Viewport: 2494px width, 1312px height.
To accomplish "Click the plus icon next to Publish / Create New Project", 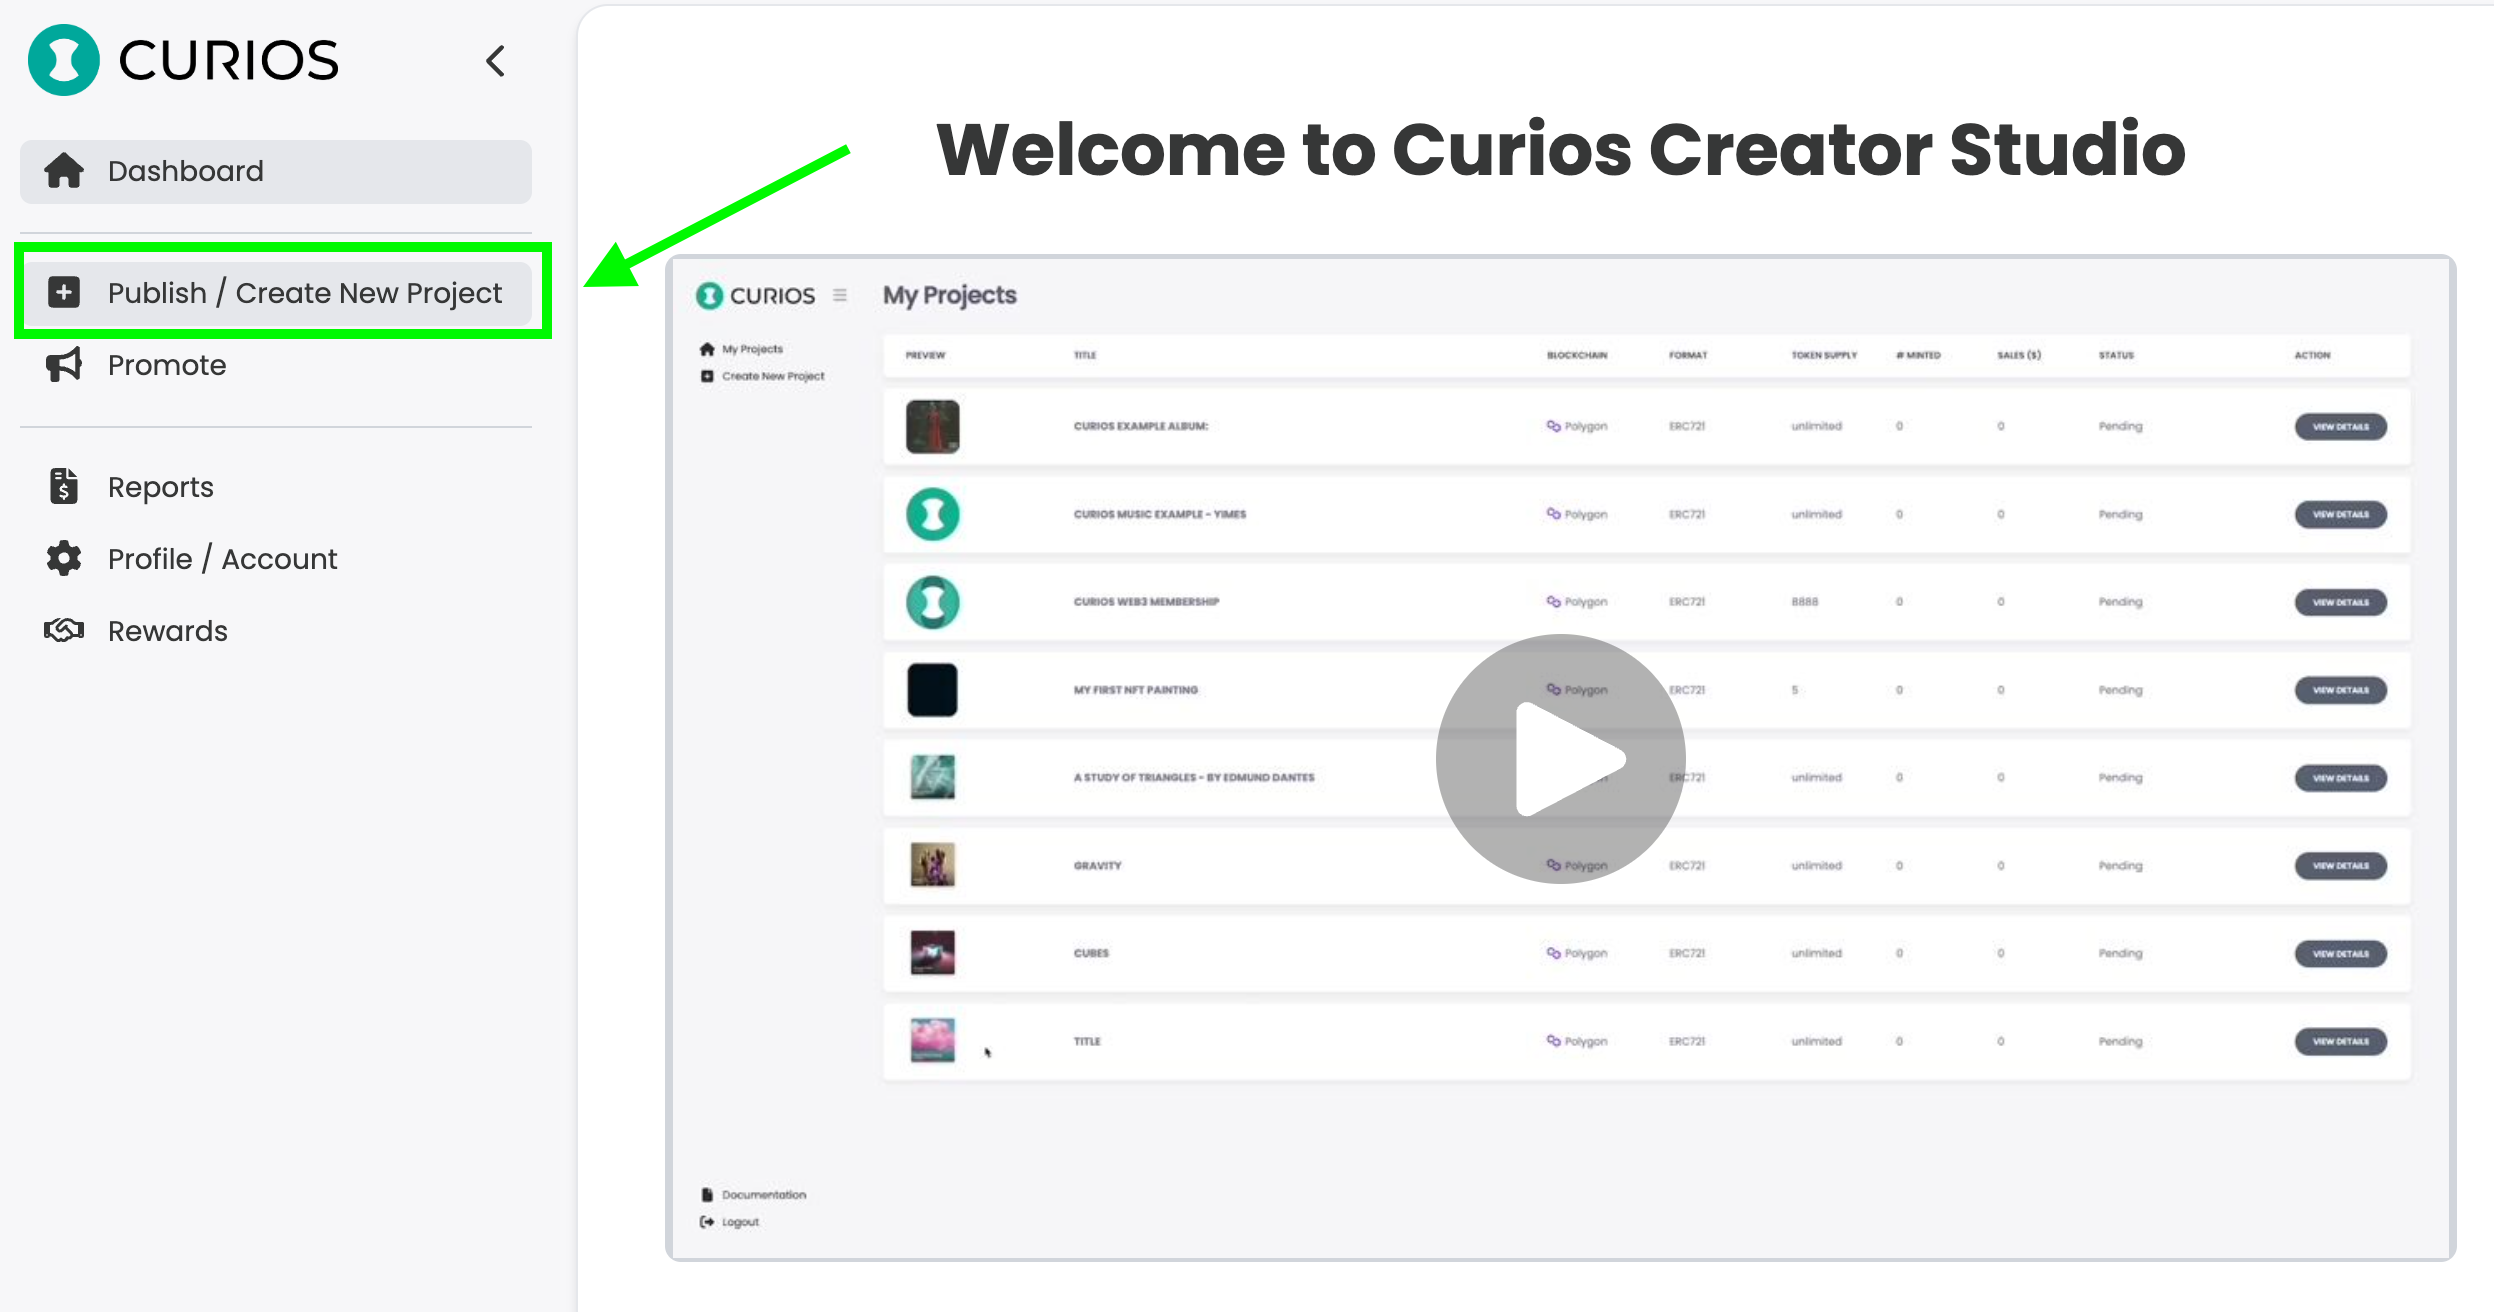I will [x=64, y=292].
